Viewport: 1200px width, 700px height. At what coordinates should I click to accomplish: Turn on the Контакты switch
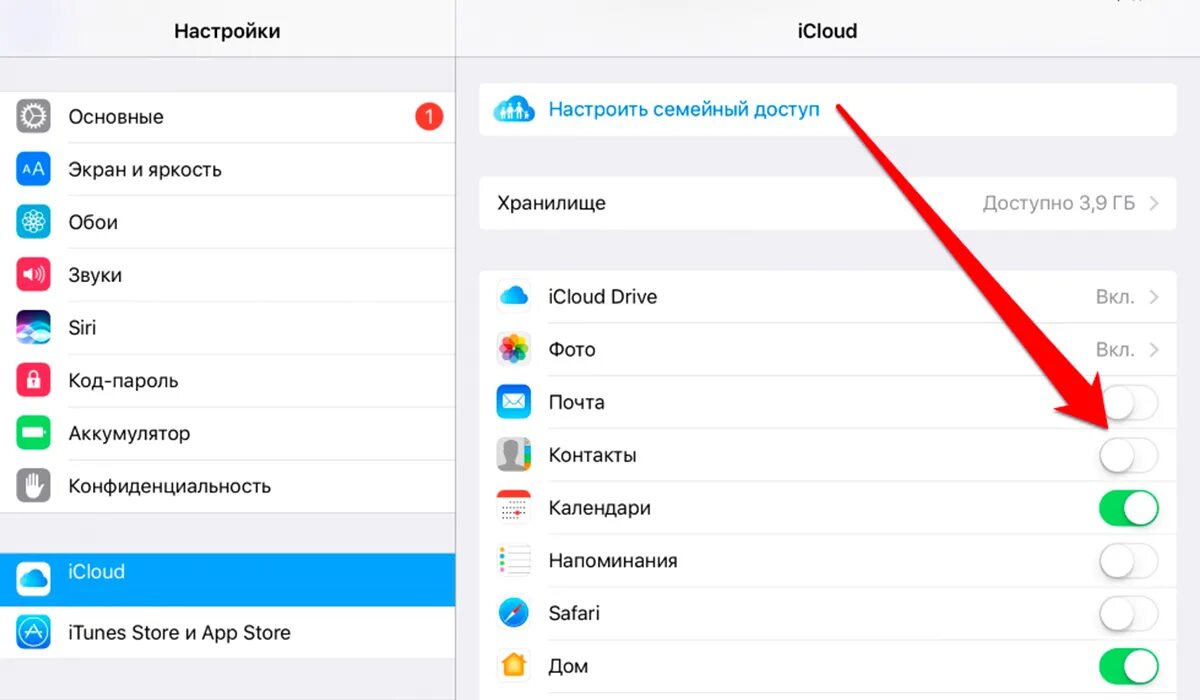1129,456
